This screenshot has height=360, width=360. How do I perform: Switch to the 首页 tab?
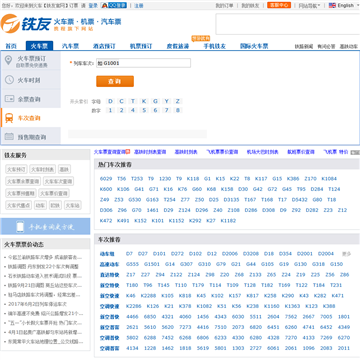[11, 46]
